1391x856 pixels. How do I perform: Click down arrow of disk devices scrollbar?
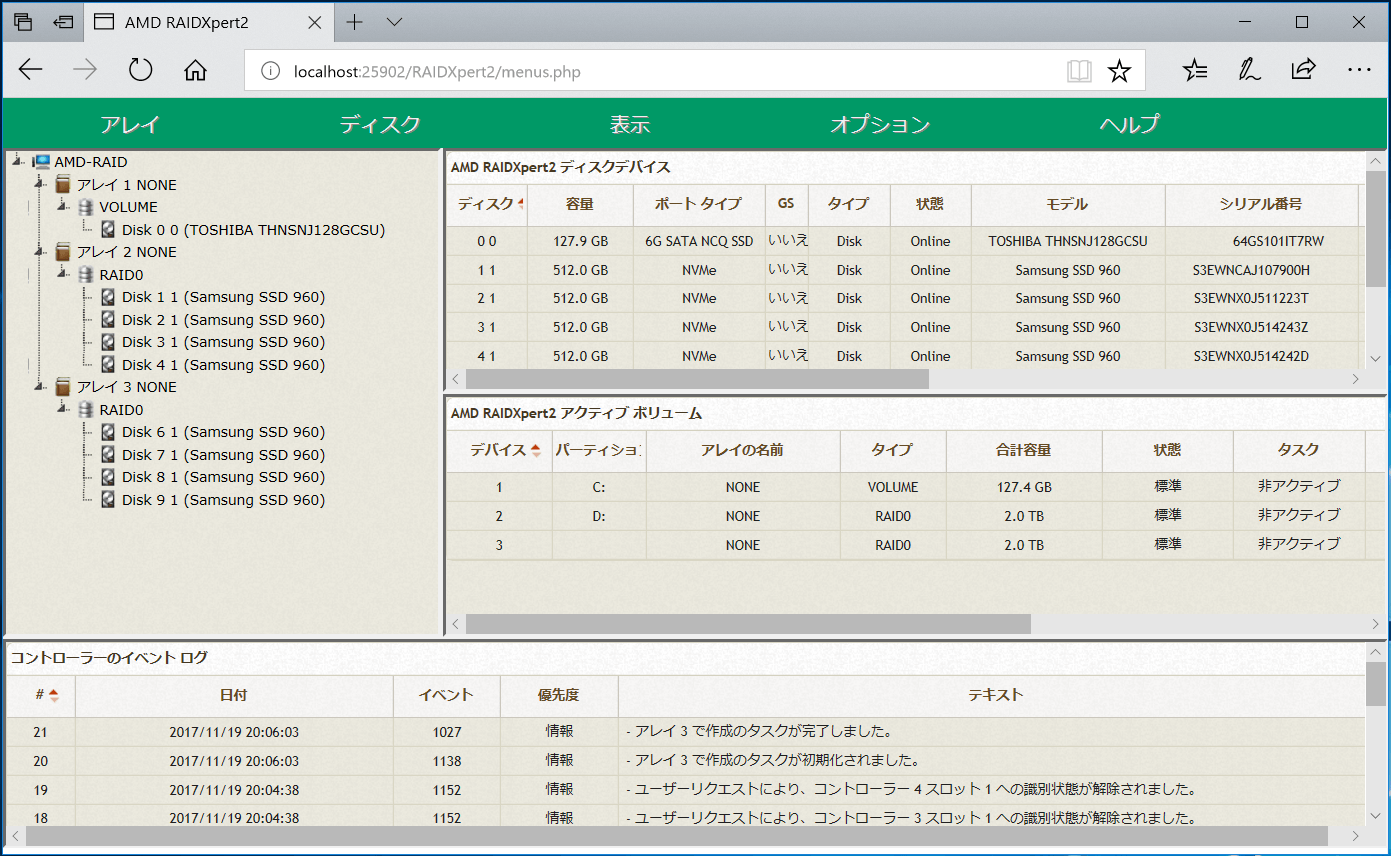(x=1375, y=358)
